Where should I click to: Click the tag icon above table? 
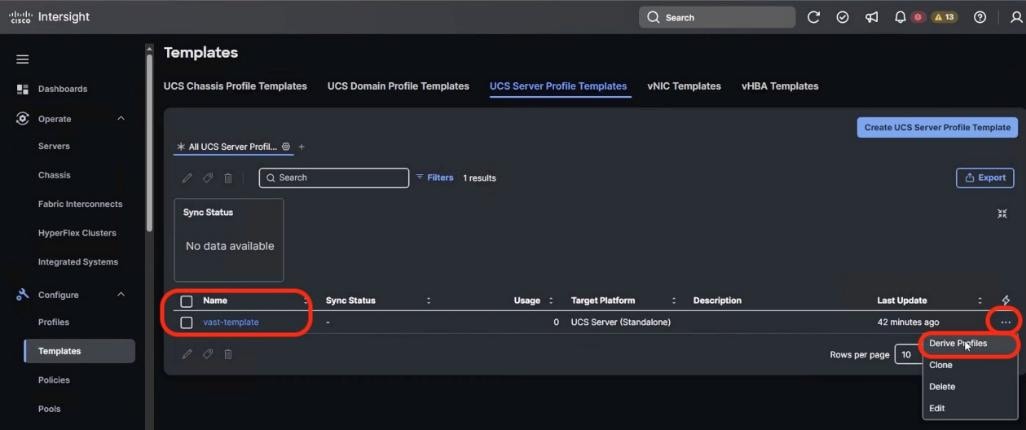(x=207, y=177)
